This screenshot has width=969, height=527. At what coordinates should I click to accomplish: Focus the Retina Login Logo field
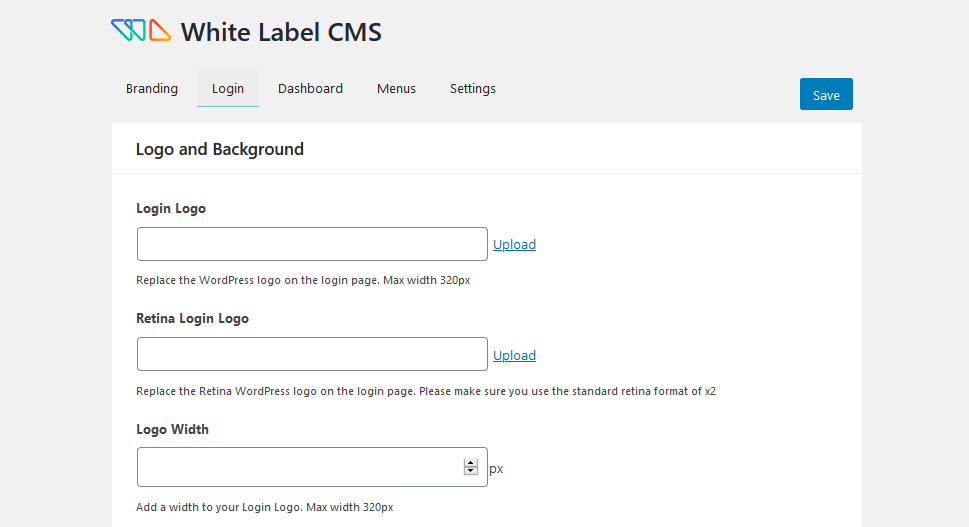[312, 354]
